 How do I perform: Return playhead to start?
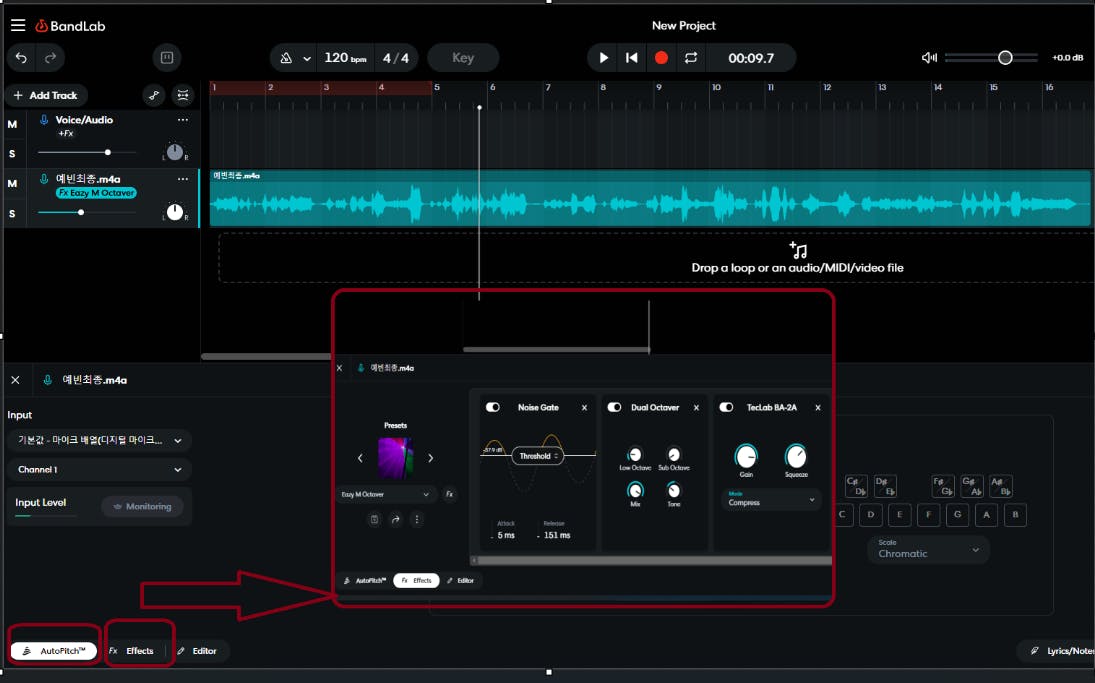pos(632,58)
